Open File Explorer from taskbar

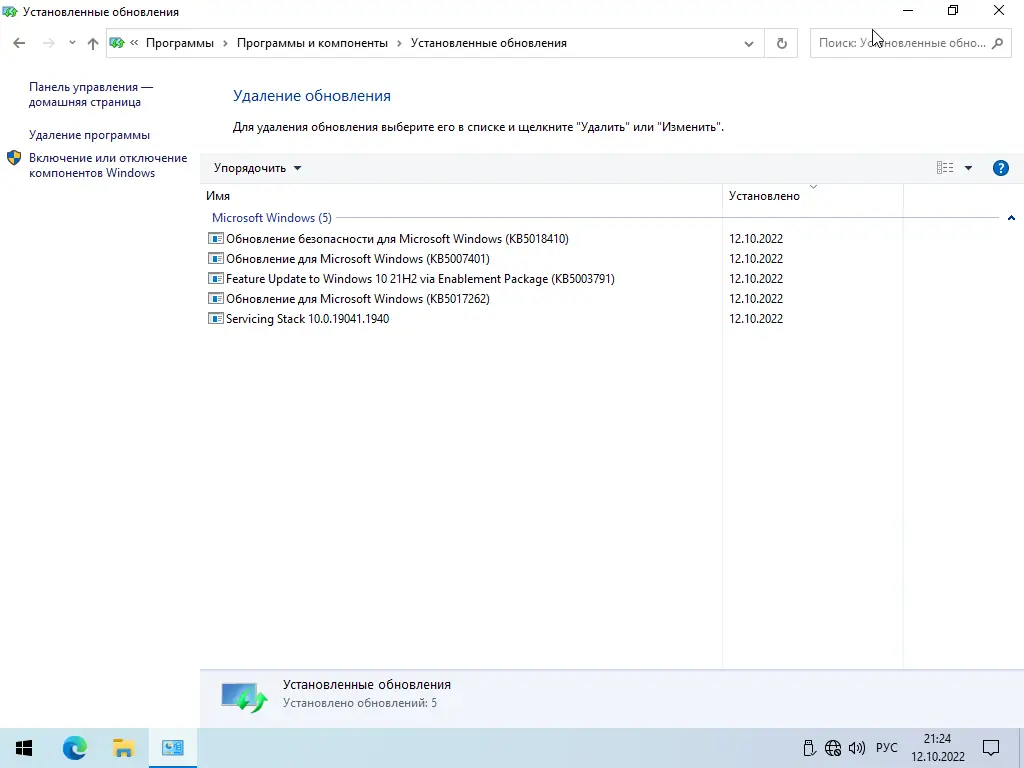[x=123, y=748]
